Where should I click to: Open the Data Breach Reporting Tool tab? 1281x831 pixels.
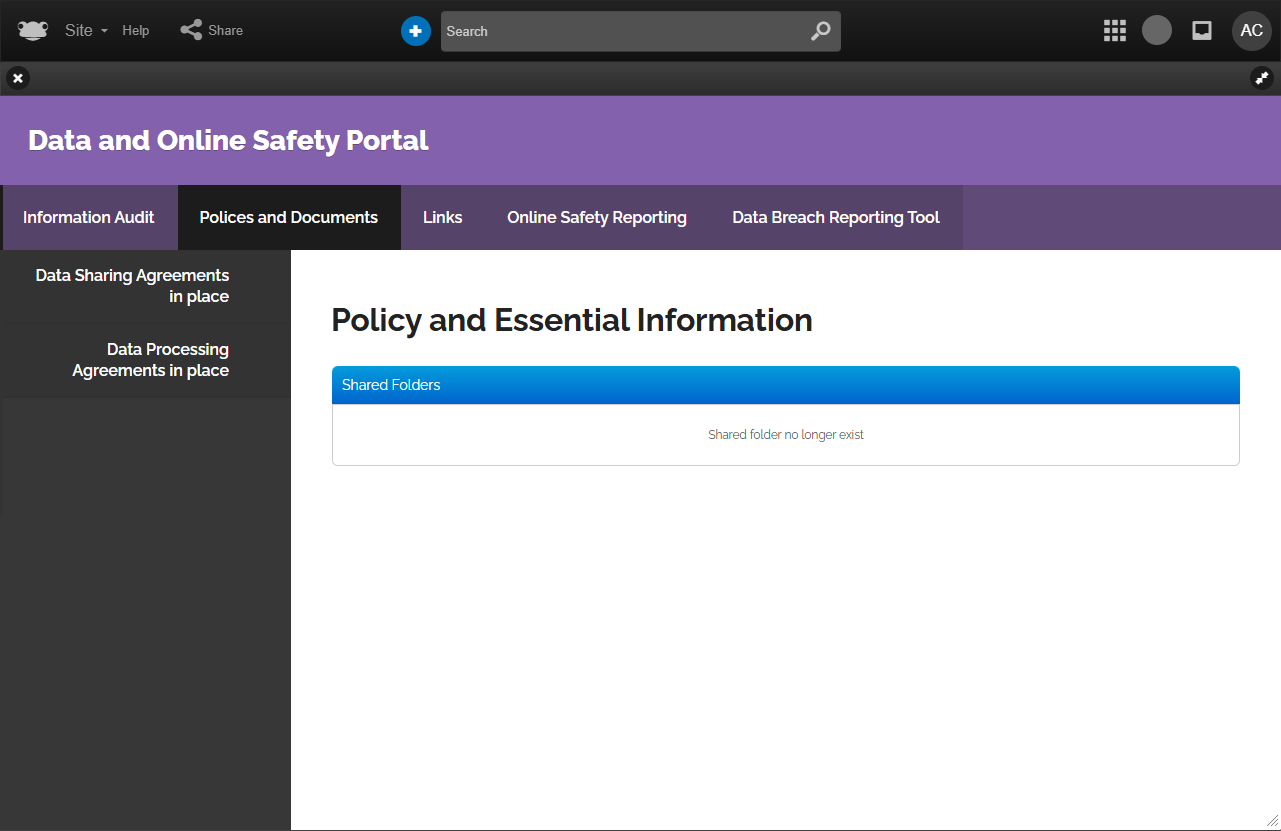point(836,217)
